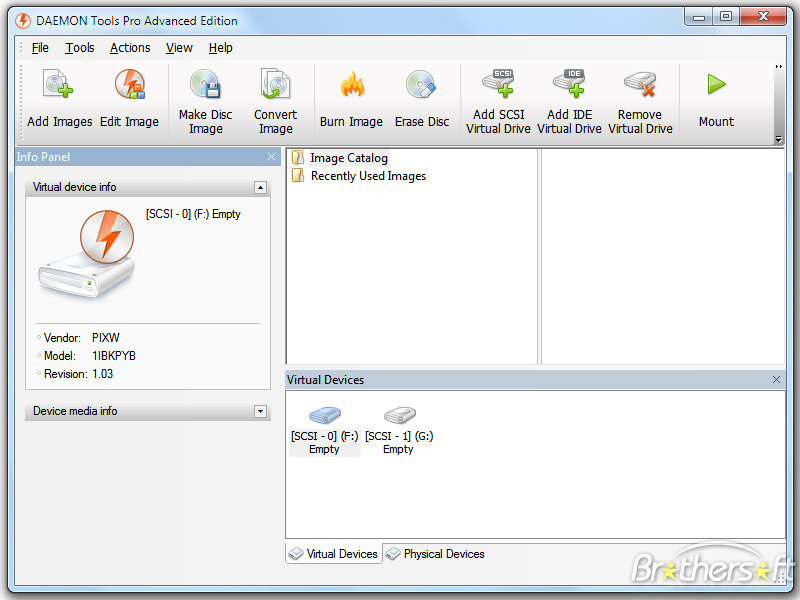Open the Actions menu
Image resolution: width=800 pixels, height=600 pixels.
pos(130,48)
